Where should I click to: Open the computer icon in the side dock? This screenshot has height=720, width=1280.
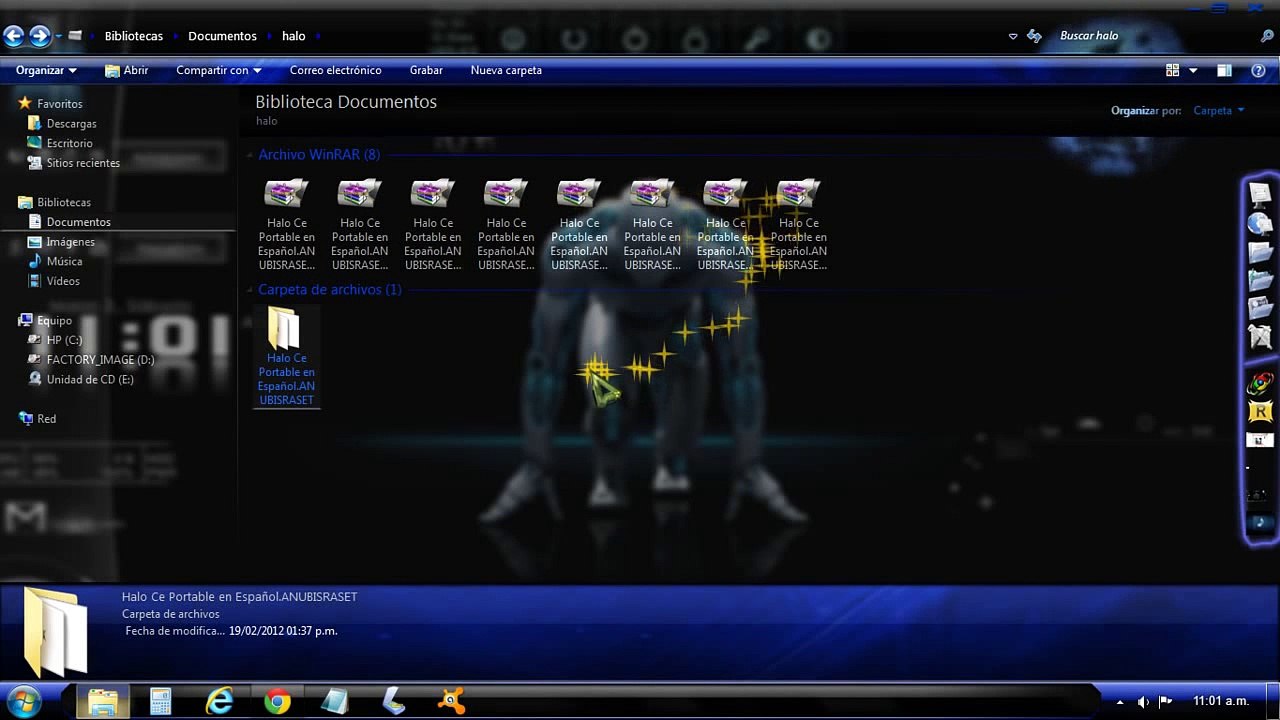click(x=1260, y=195)
